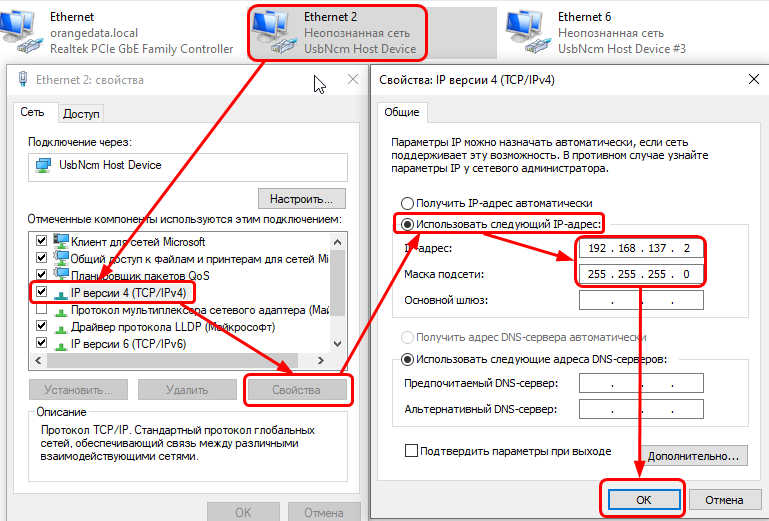Click the Основной шлюз gateway field
769x521 pixels.
pyautogui.click(x=640, y=301)
